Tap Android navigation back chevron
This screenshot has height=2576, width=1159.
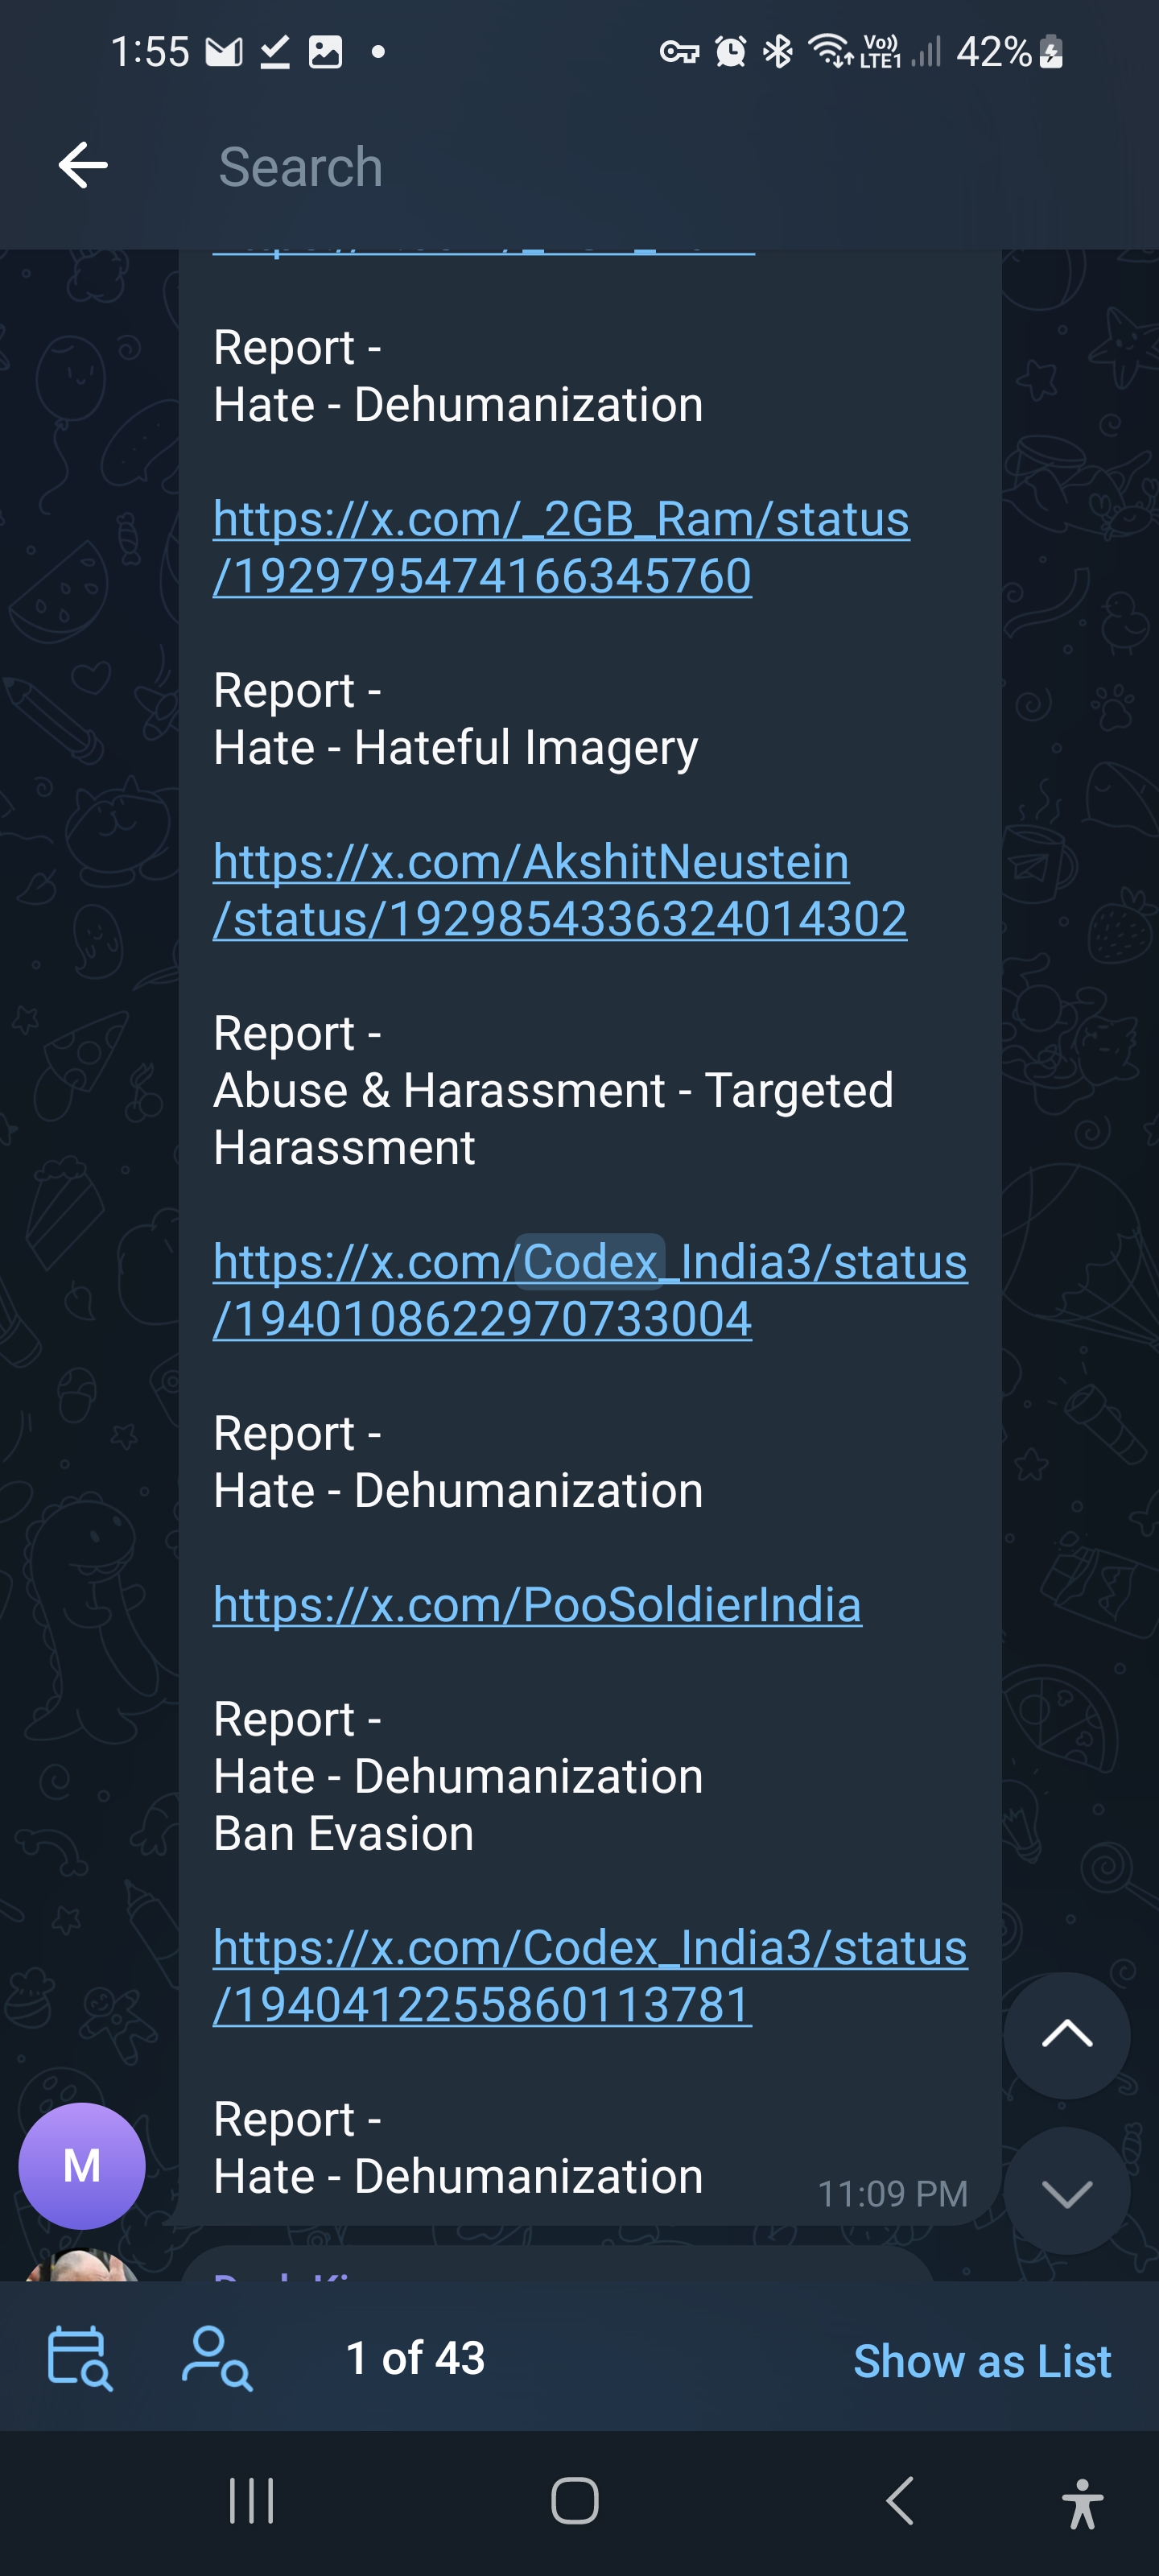(x=900, y=2501)
